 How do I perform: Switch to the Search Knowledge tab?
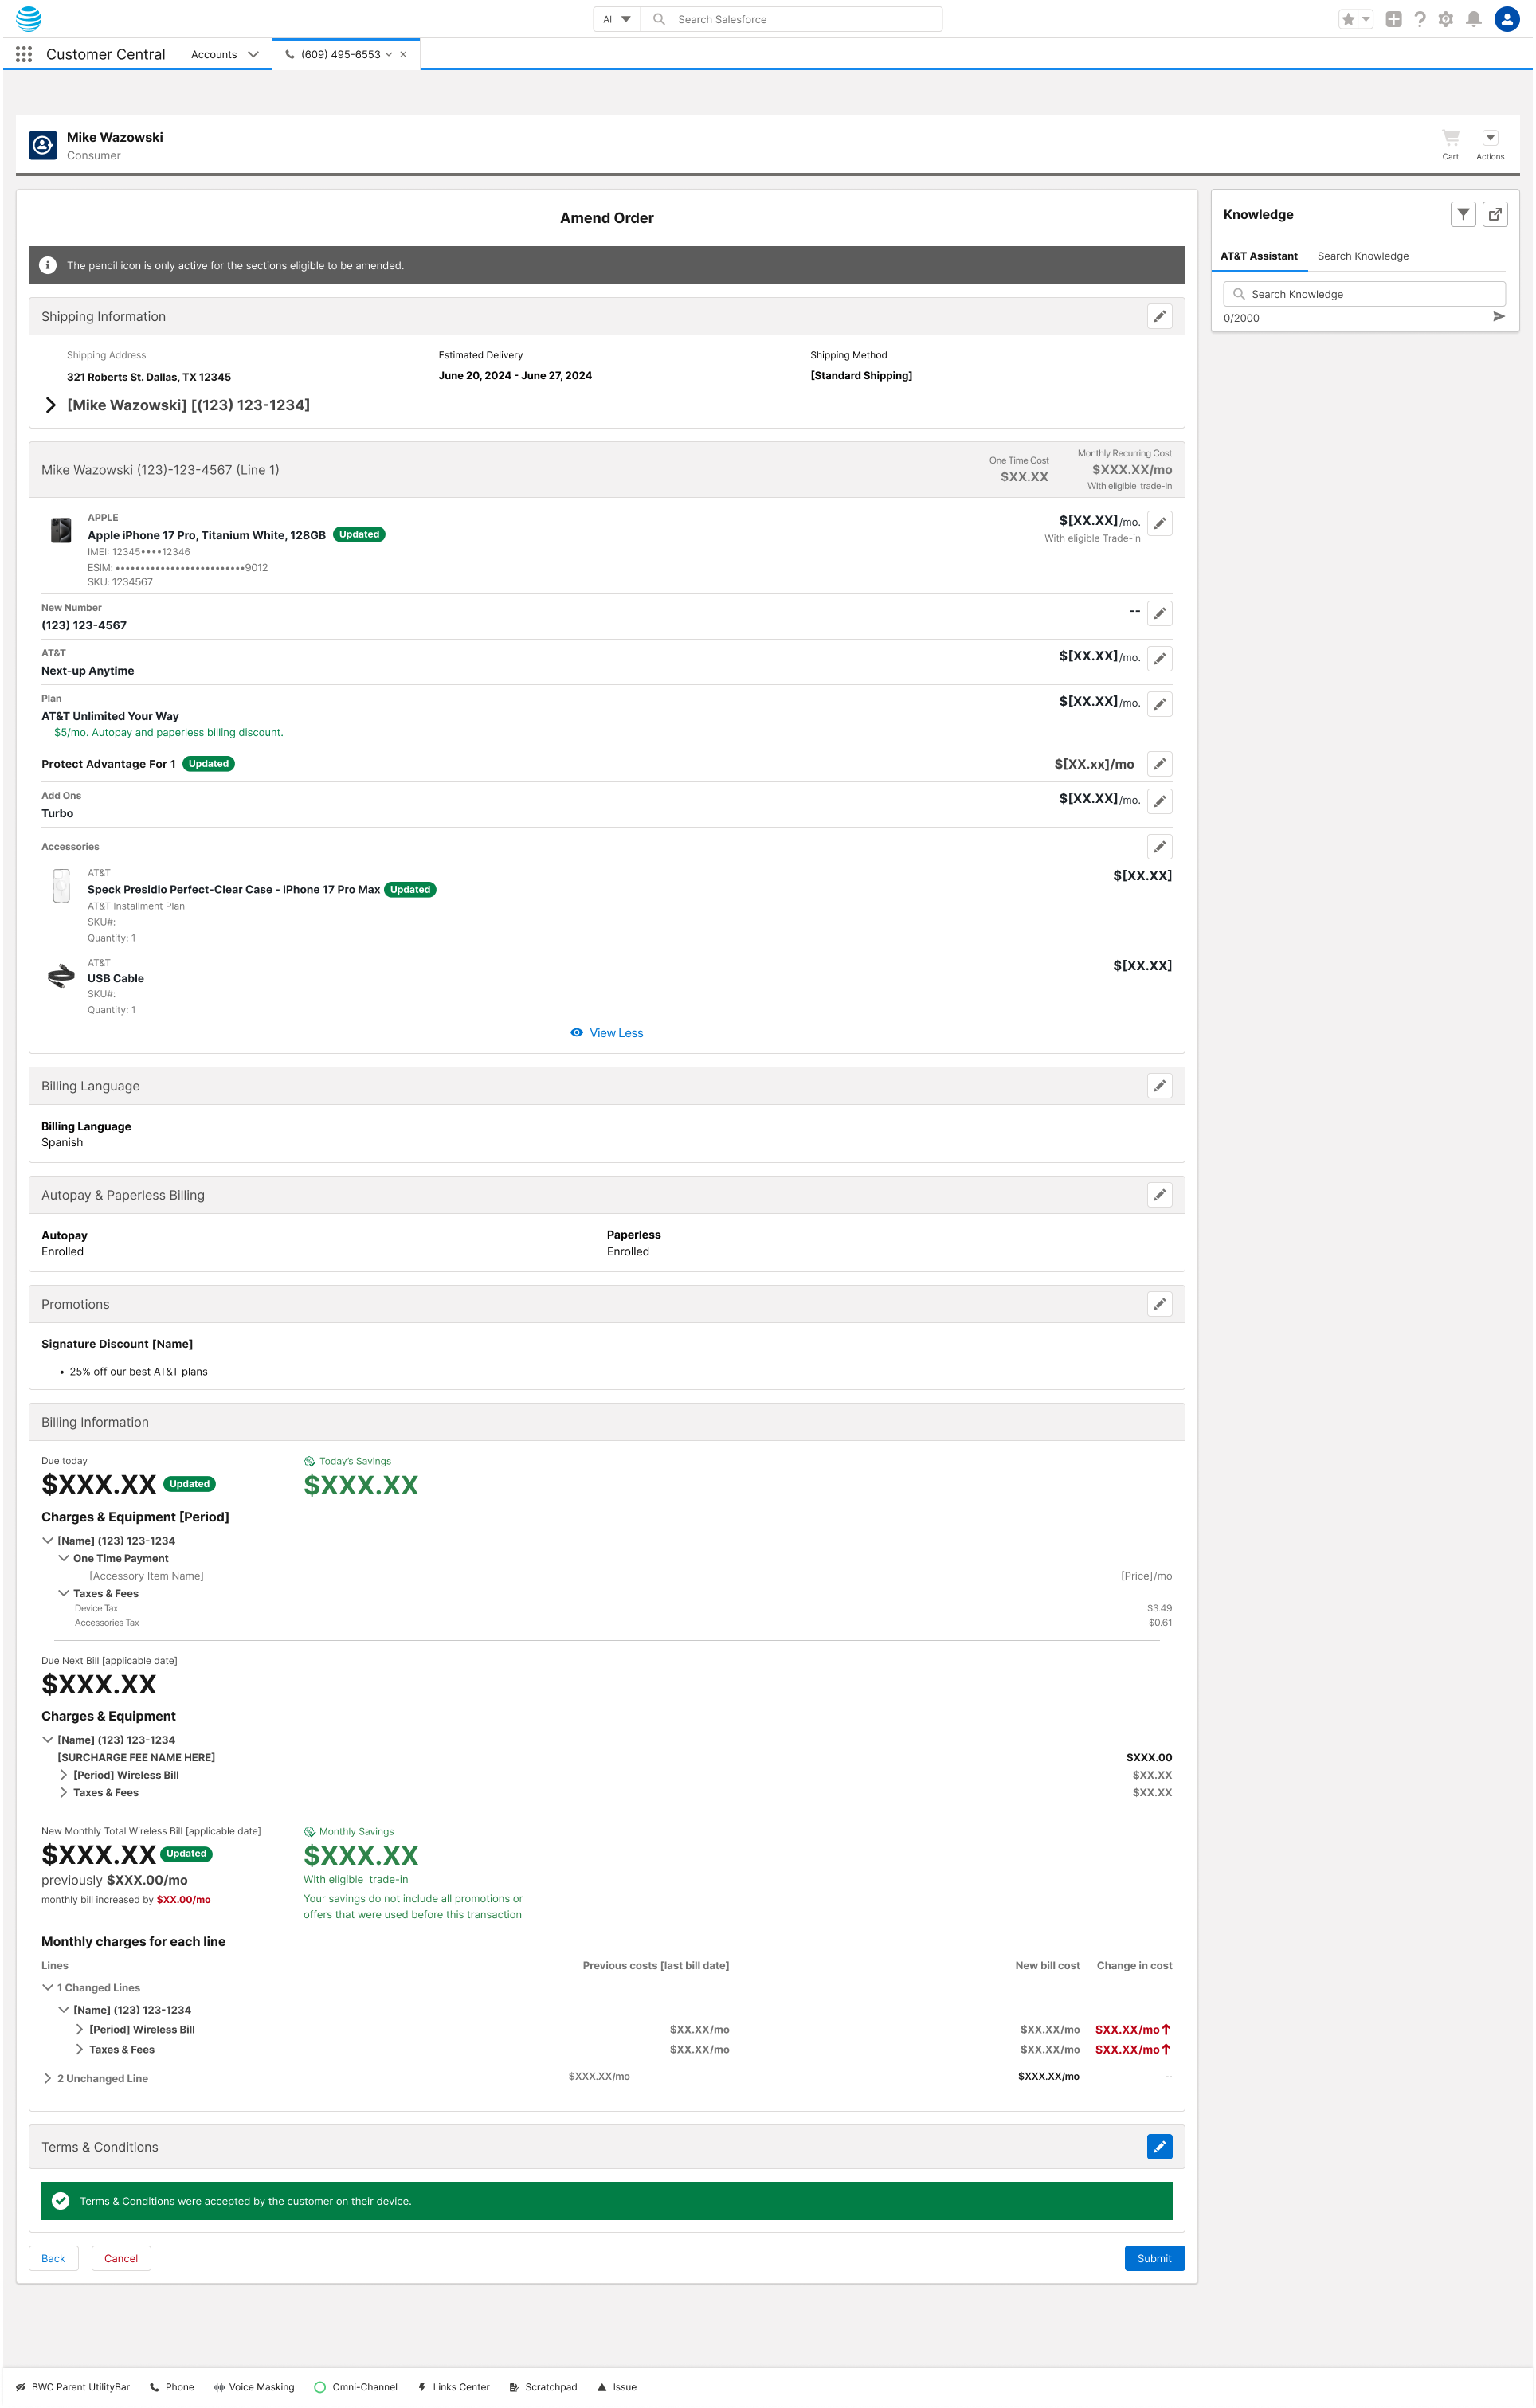tap(1362, 256)
